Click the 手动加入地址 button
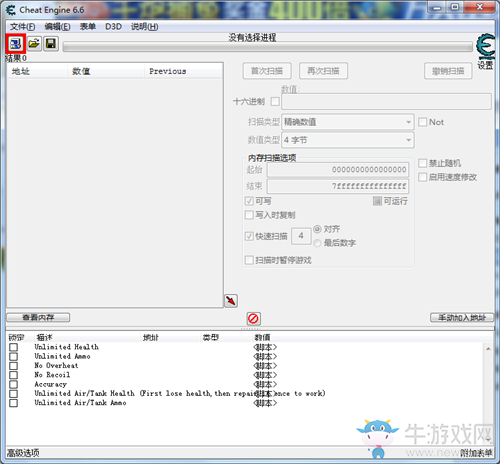Viewport: 500px width, 464px height. point(462,317)
